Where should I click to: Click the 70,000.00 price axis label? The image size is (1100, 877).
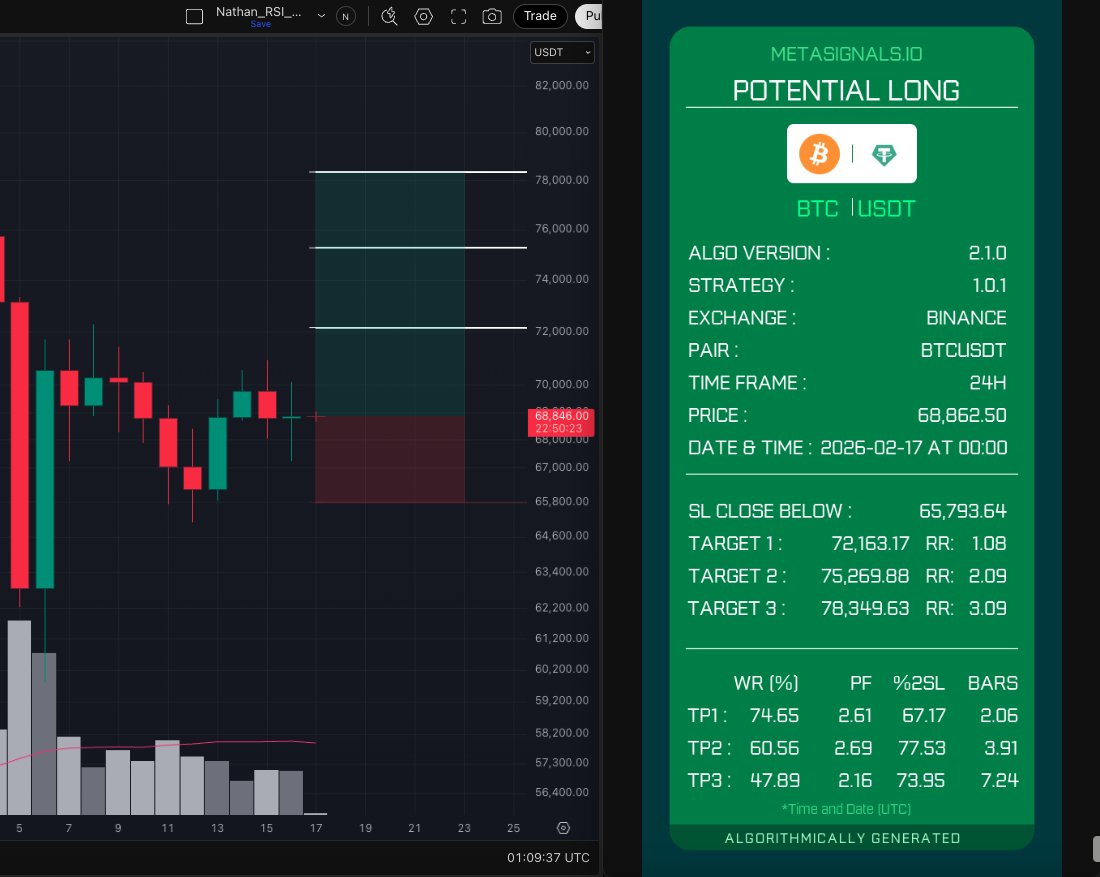coord(562,384)
